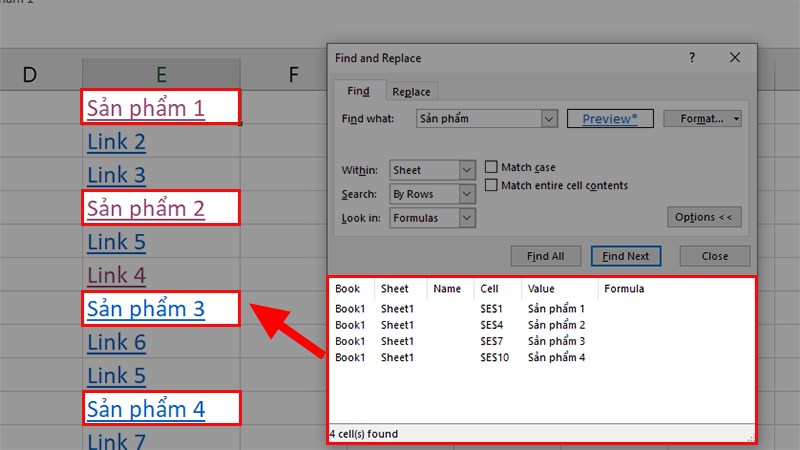Expand the Search By Rows dropdown

pyautogui.click(x=467, y=194)
